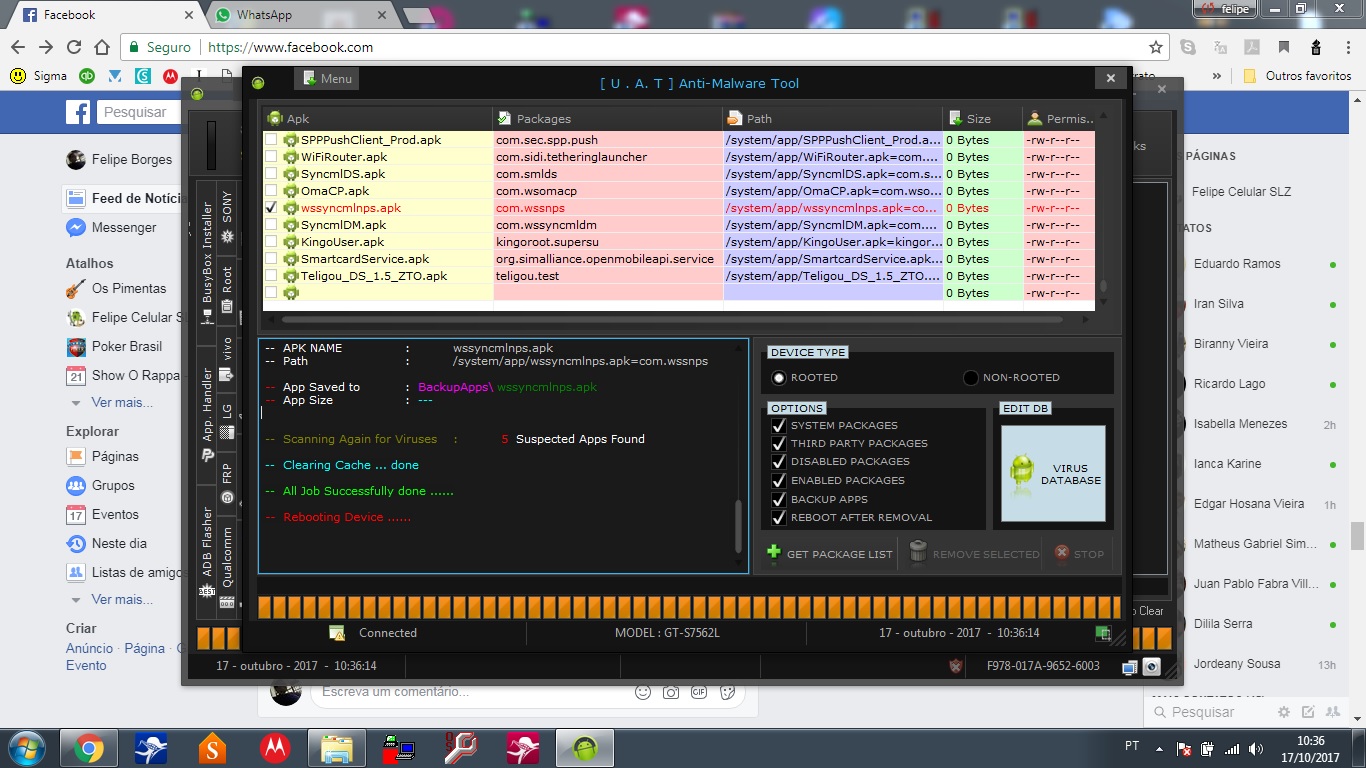This screenshot has height=768, width=1366.
Task: Click Android icon beside OmaCP.apk
Action: (291, 191)
